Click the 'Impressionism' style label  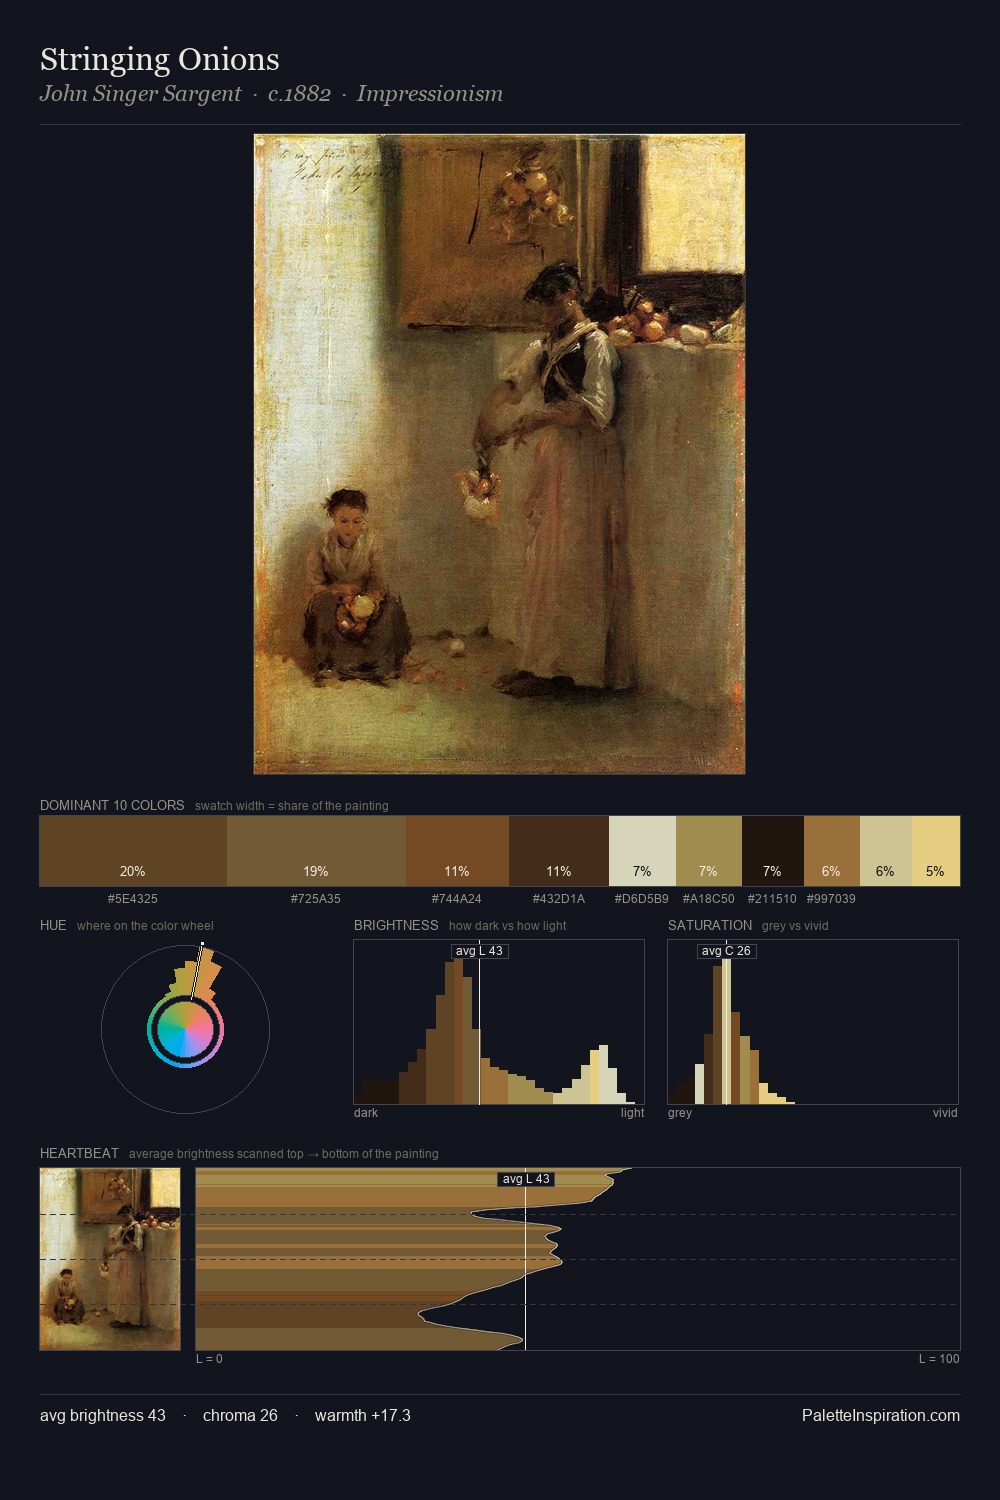click(x=430, y=94)
